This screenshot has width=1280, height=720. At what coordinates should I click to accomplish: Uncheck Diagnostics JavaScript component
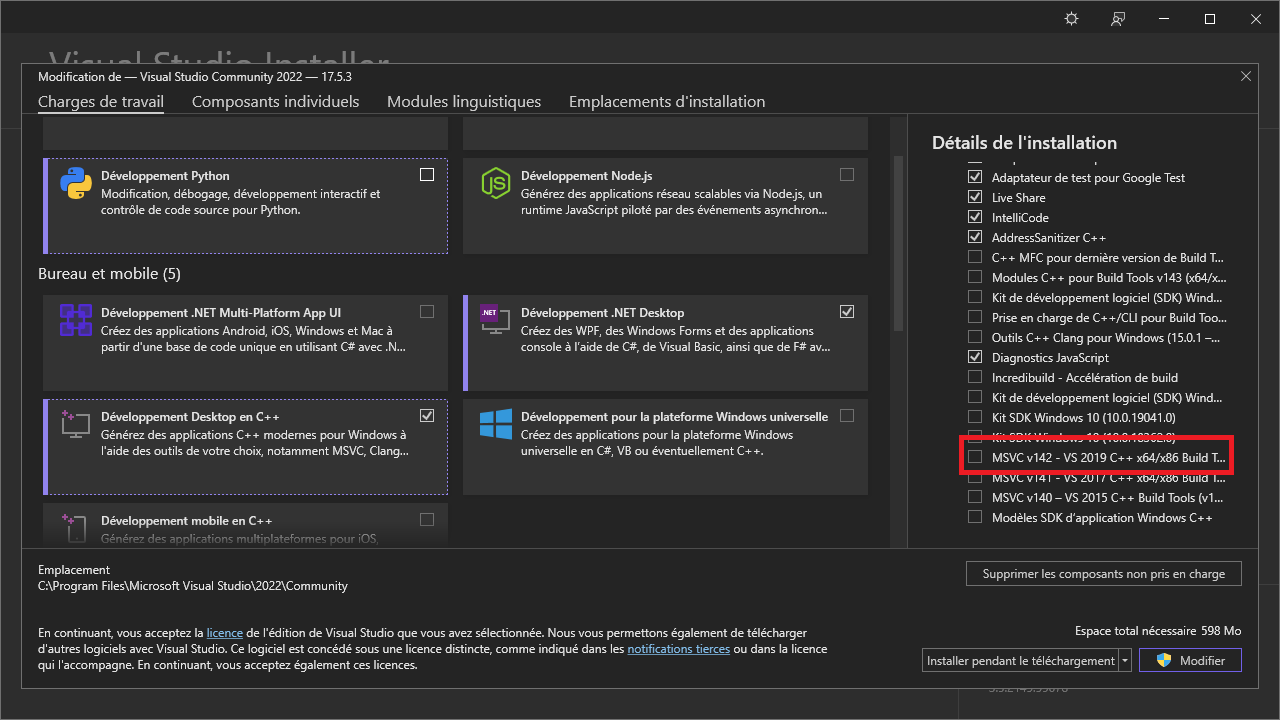(x=975, y=357)
